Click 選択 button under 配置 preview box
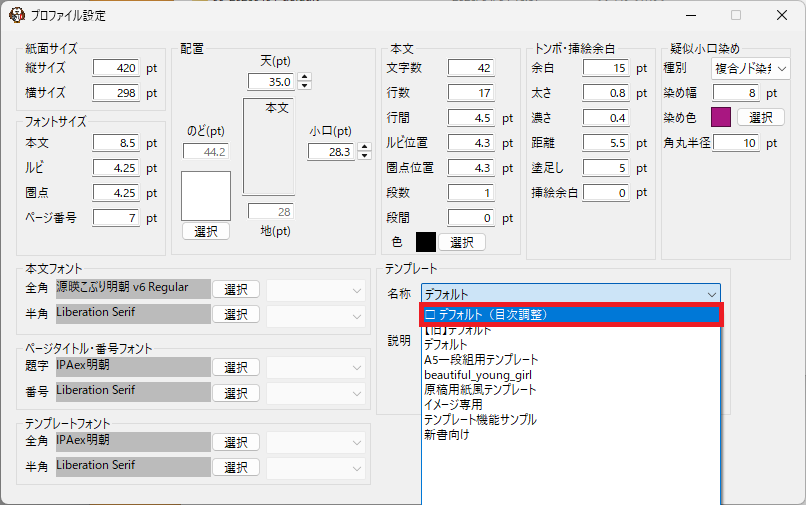 [x=206, y=231]
